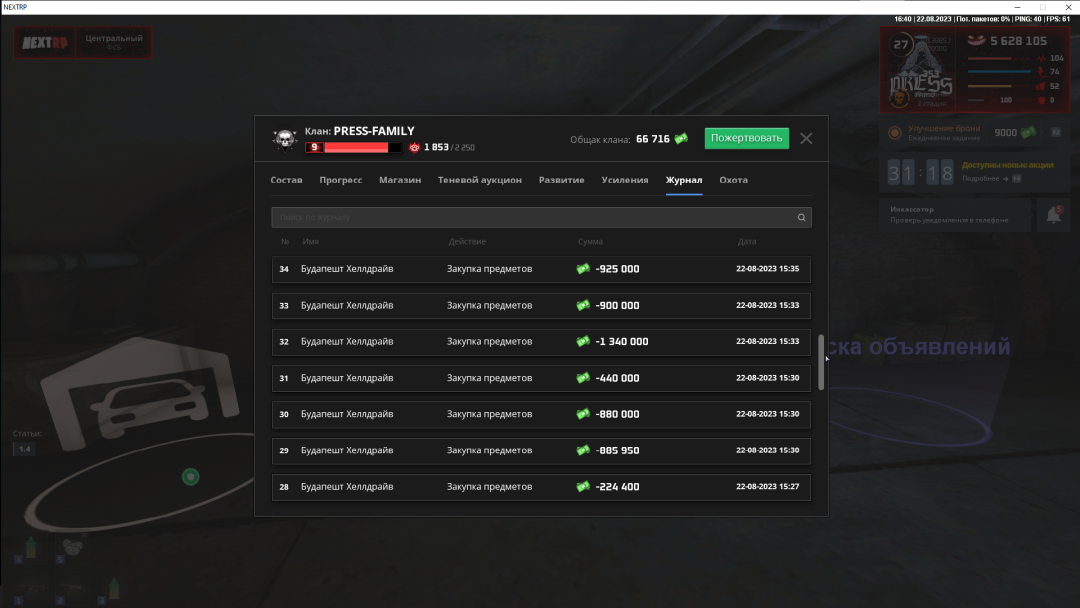Click the amount -224 400
The image size is (1080, 608).
(x=617, y=487)
